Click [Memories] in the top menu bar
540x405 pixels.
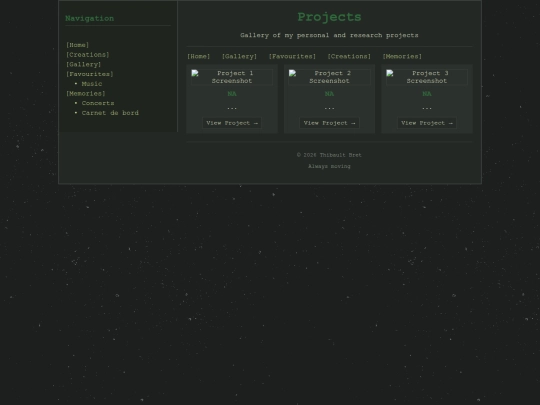click(x=402, y=56)
